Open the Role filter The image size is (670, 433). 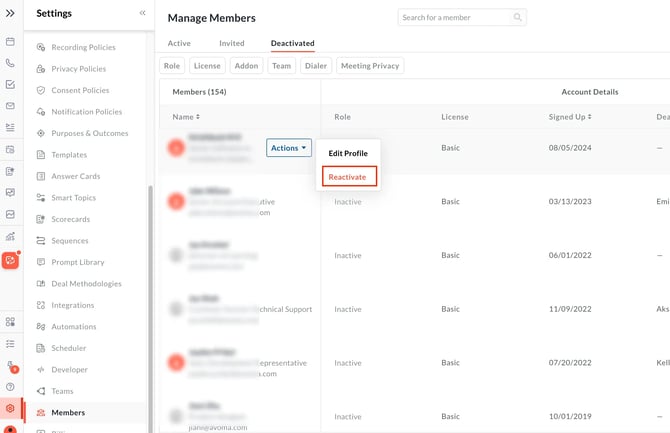point(172,66)
